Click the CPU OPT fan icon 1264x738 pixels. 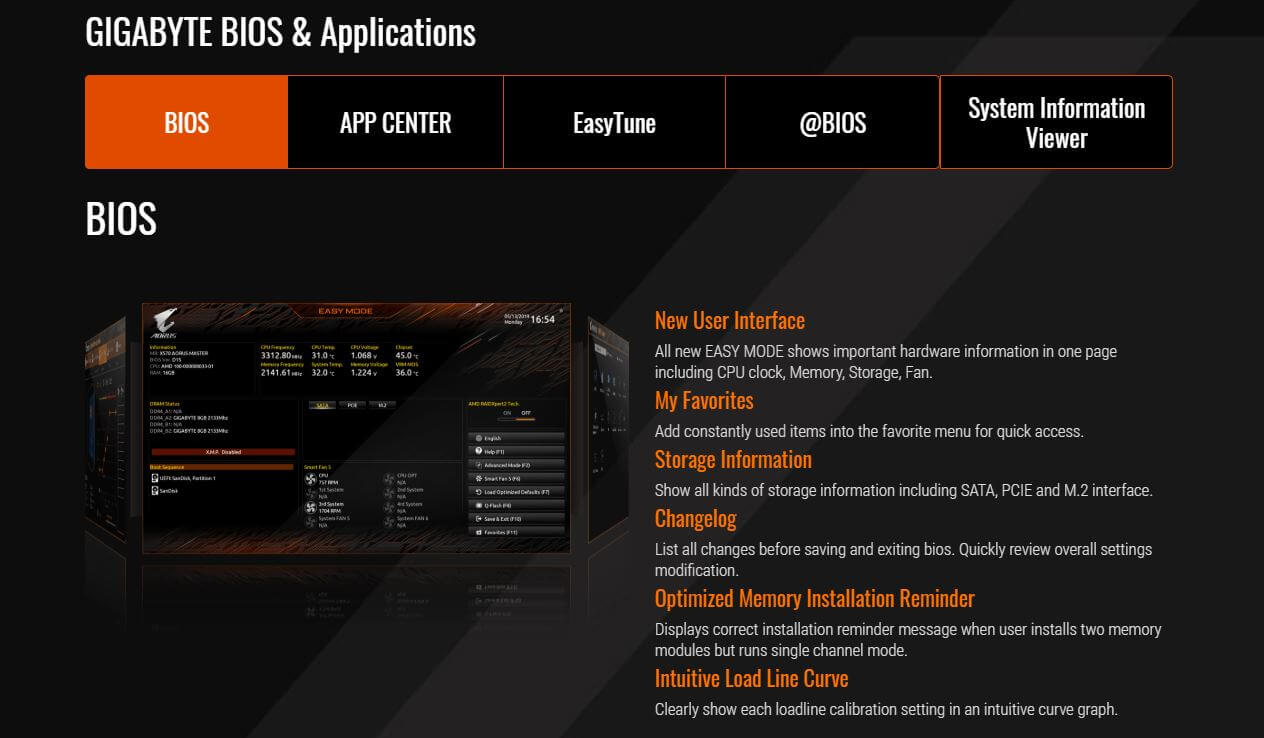[389, 478]
